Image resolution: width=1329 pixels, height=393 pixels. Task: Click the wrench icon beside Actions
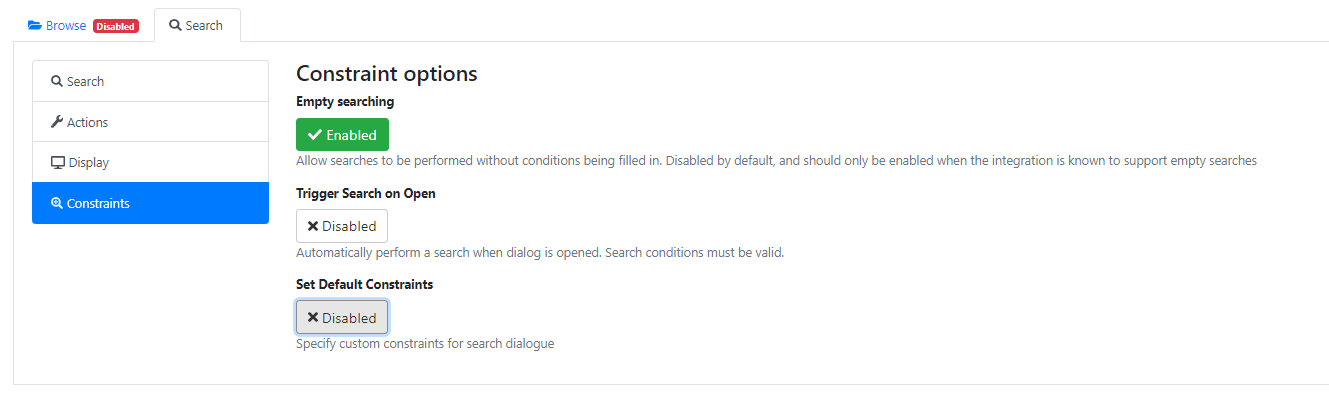(x=57, y=122)
